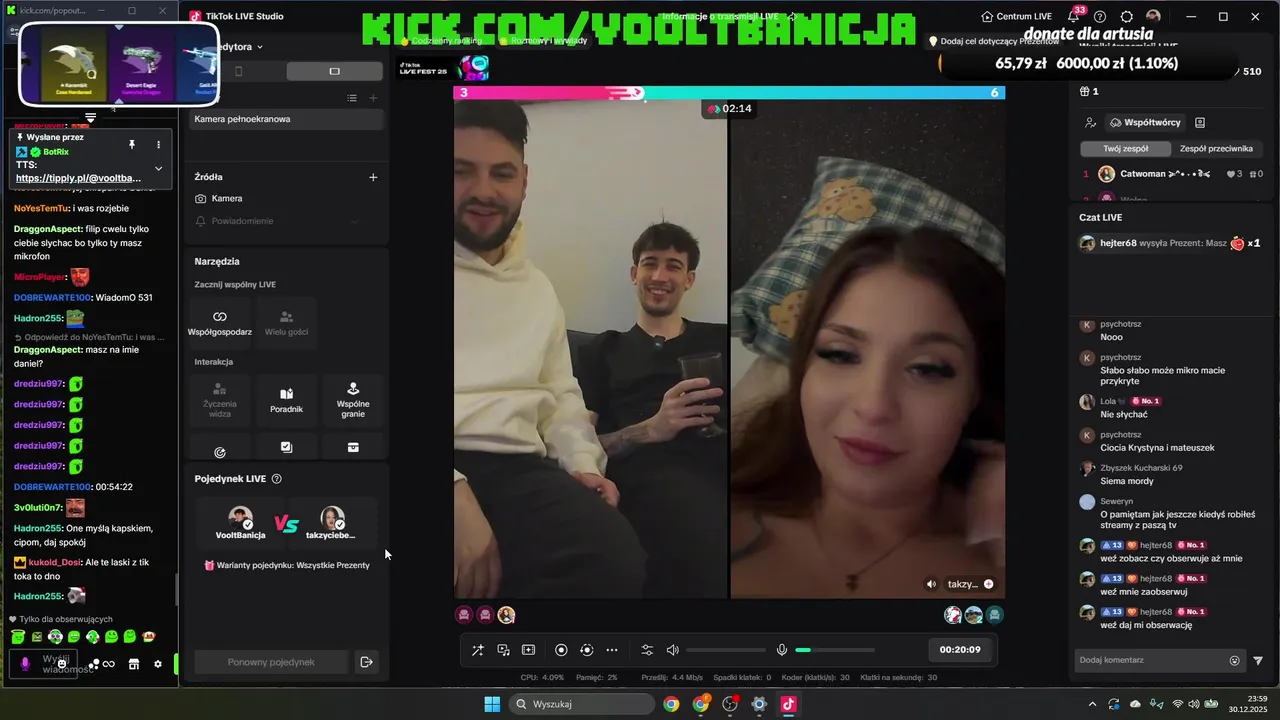The image size is (1280, 720).
Task: Click Warianty pojedynku: Wszystkie Prezenty
Action: (x=287, y=565)
